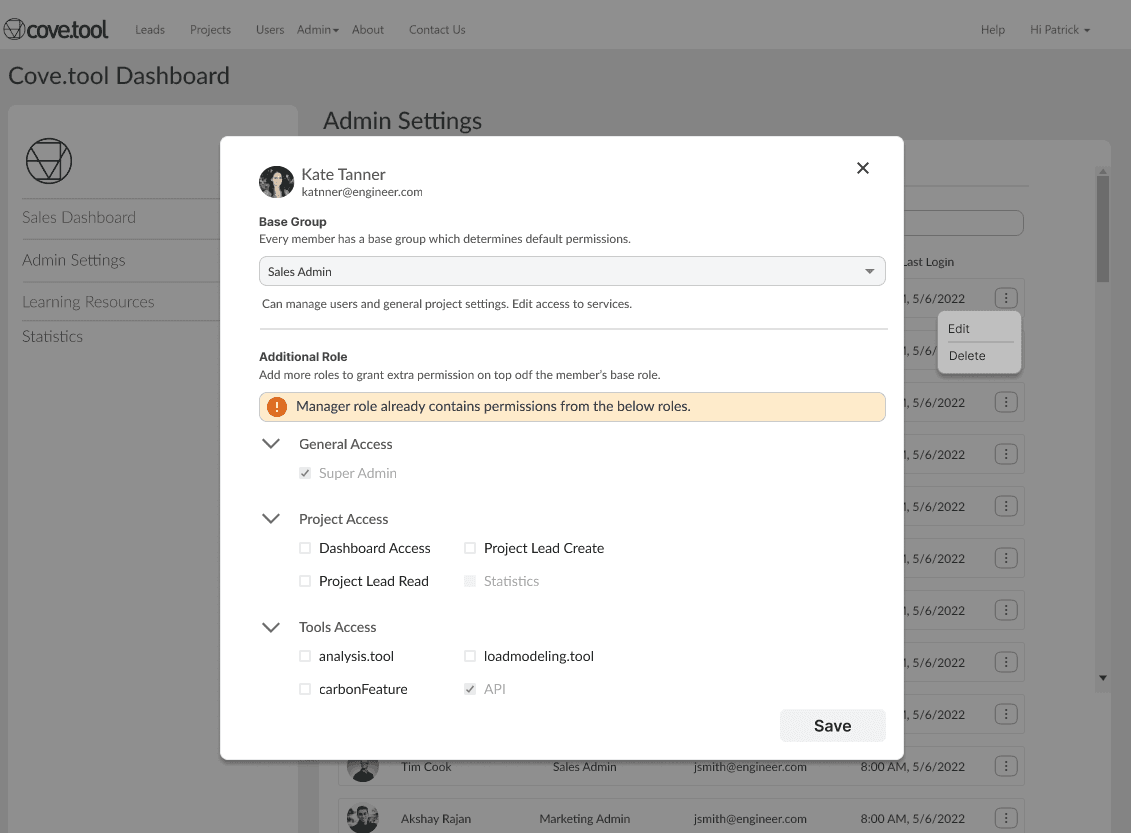Choose Edit from the row context menu
Screen dimensions: 1131x833
pyautogui.click(x=959, y=329)
